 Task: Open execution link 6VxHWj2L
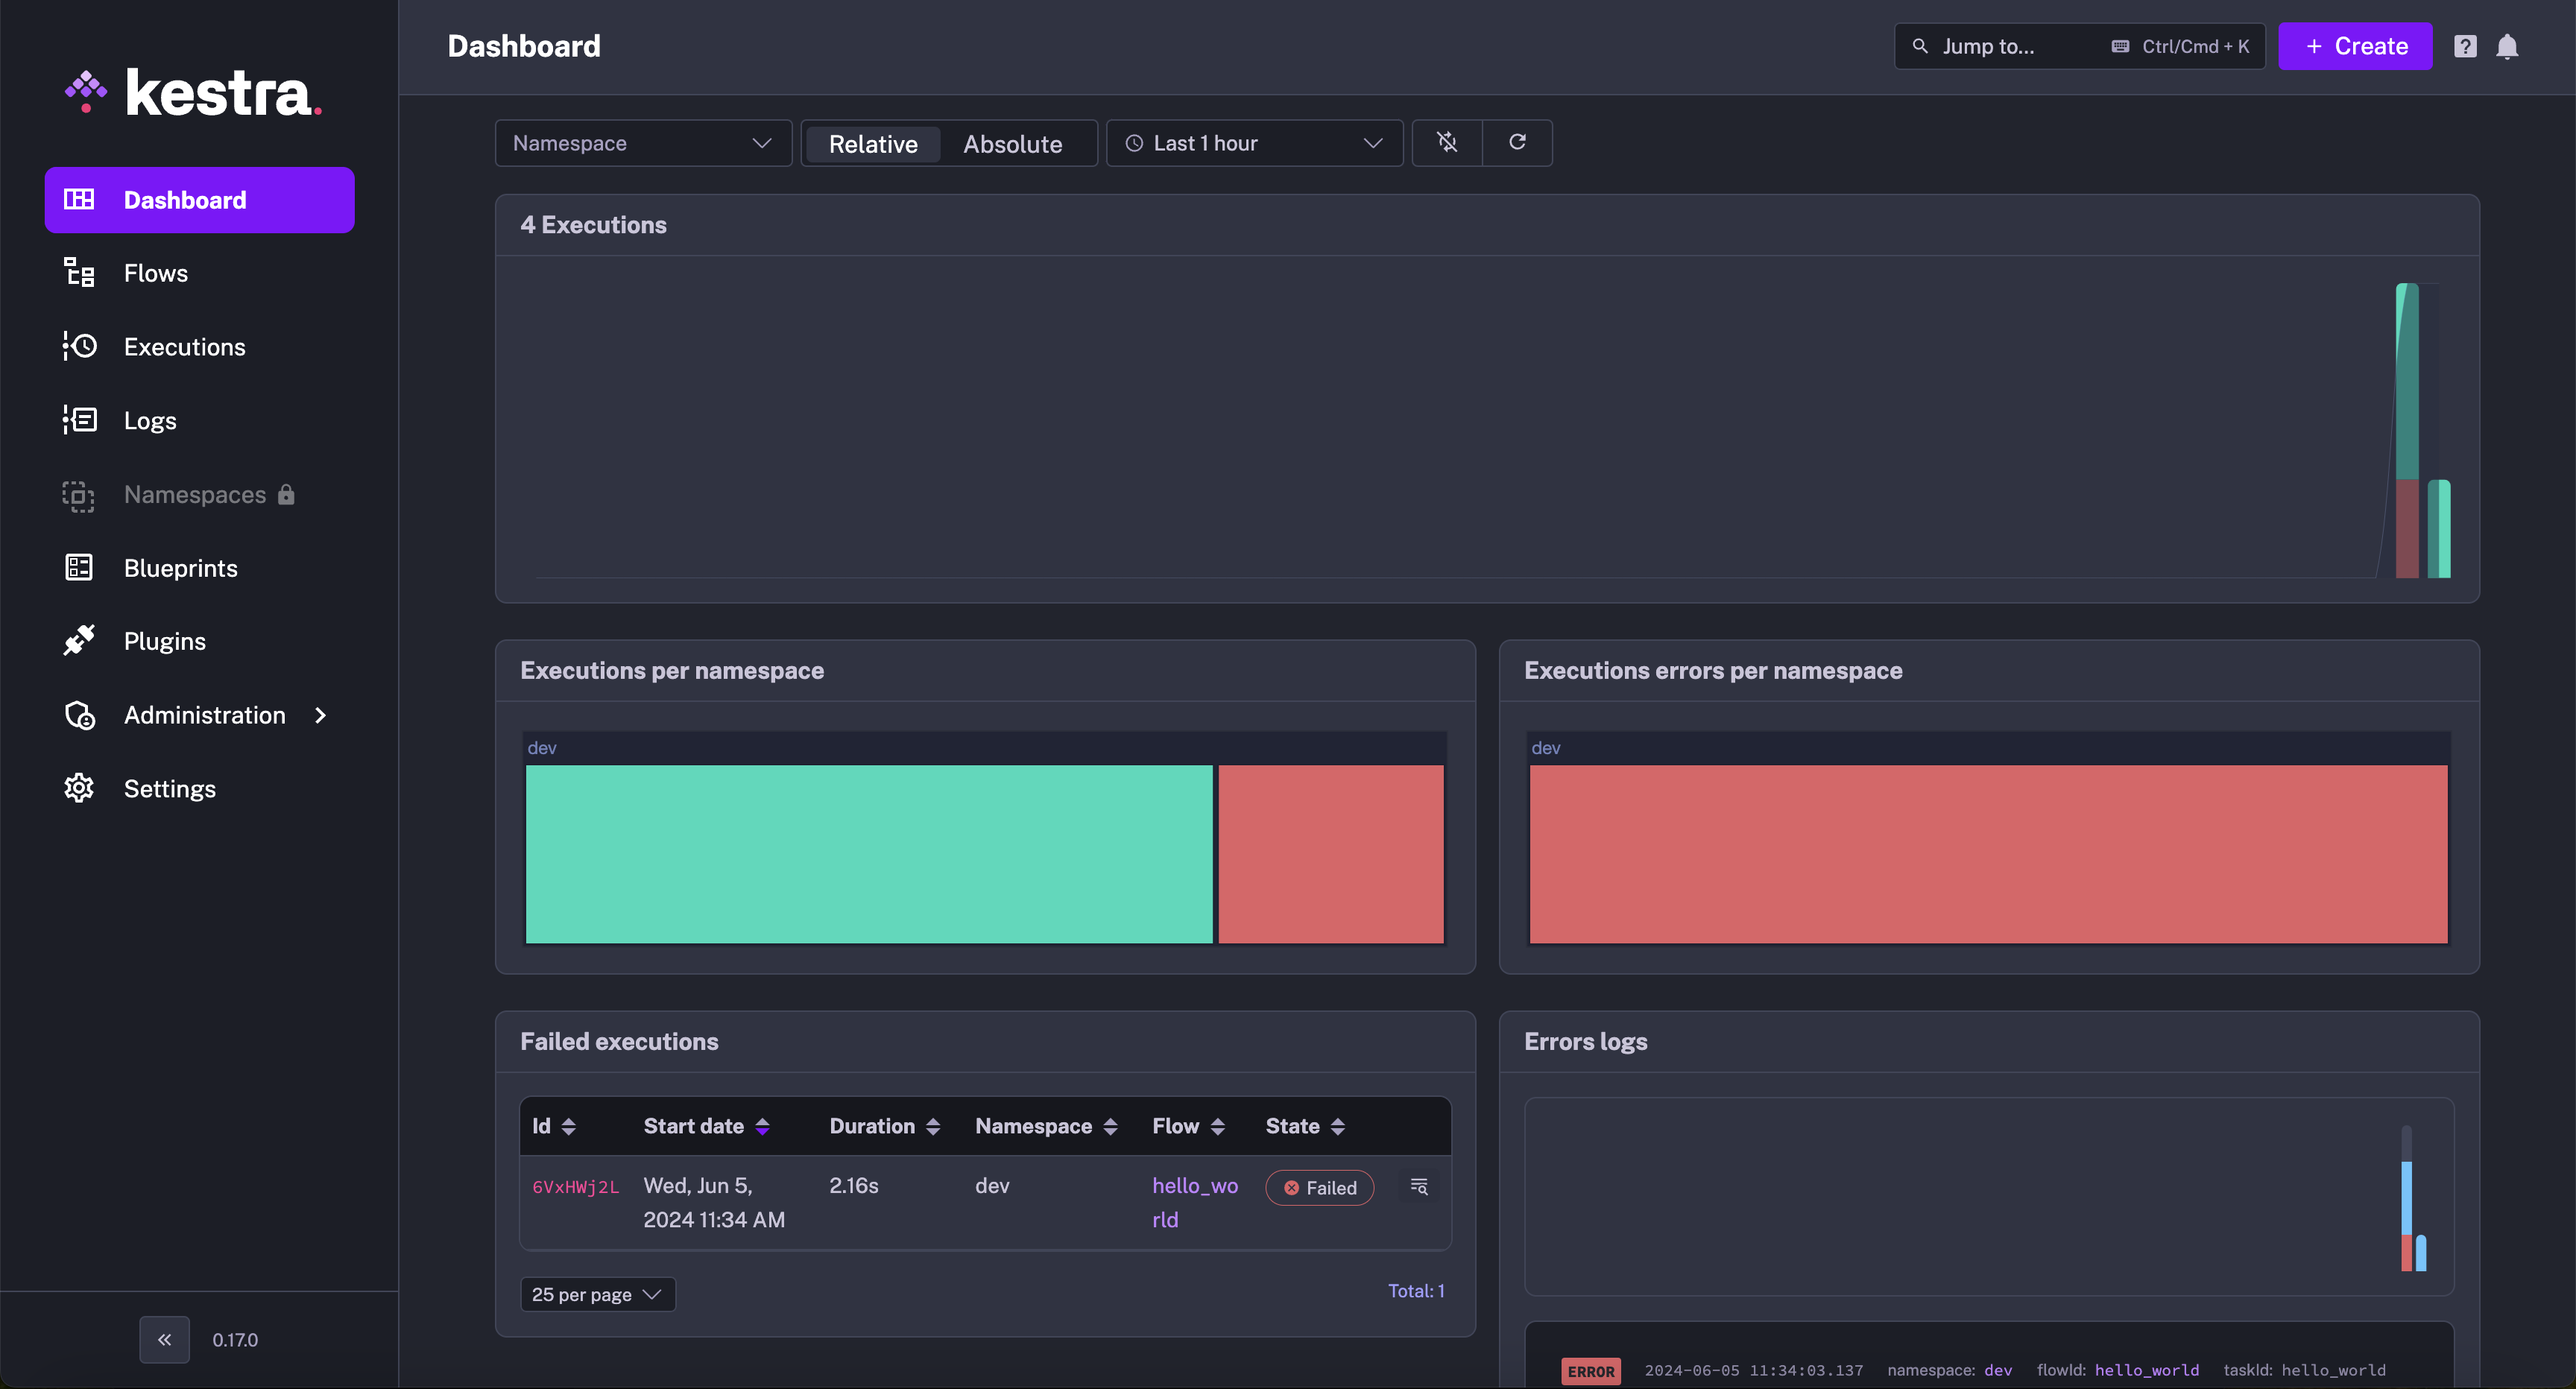point(575,1187)
